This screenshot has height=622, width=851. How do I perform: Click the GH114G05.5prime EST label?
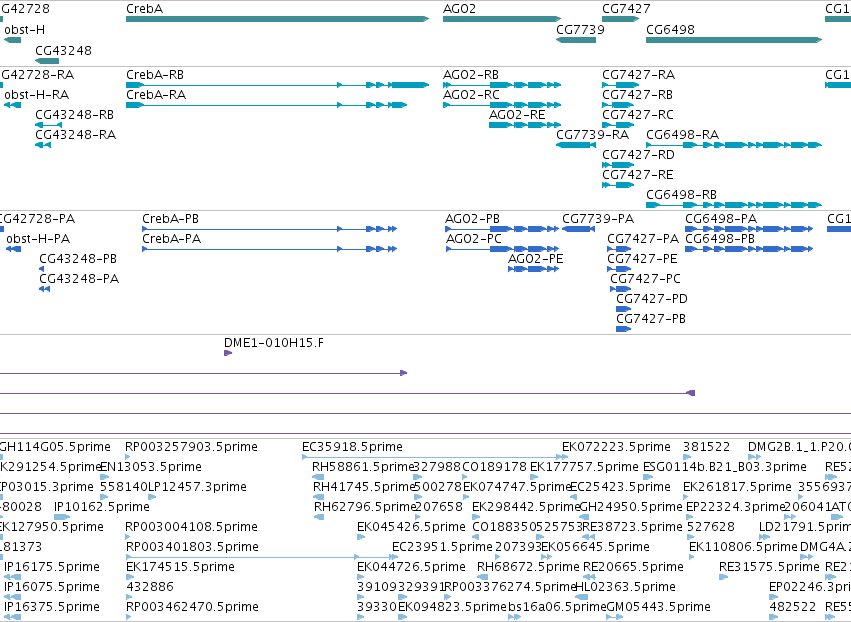click(x=55, y=447)
